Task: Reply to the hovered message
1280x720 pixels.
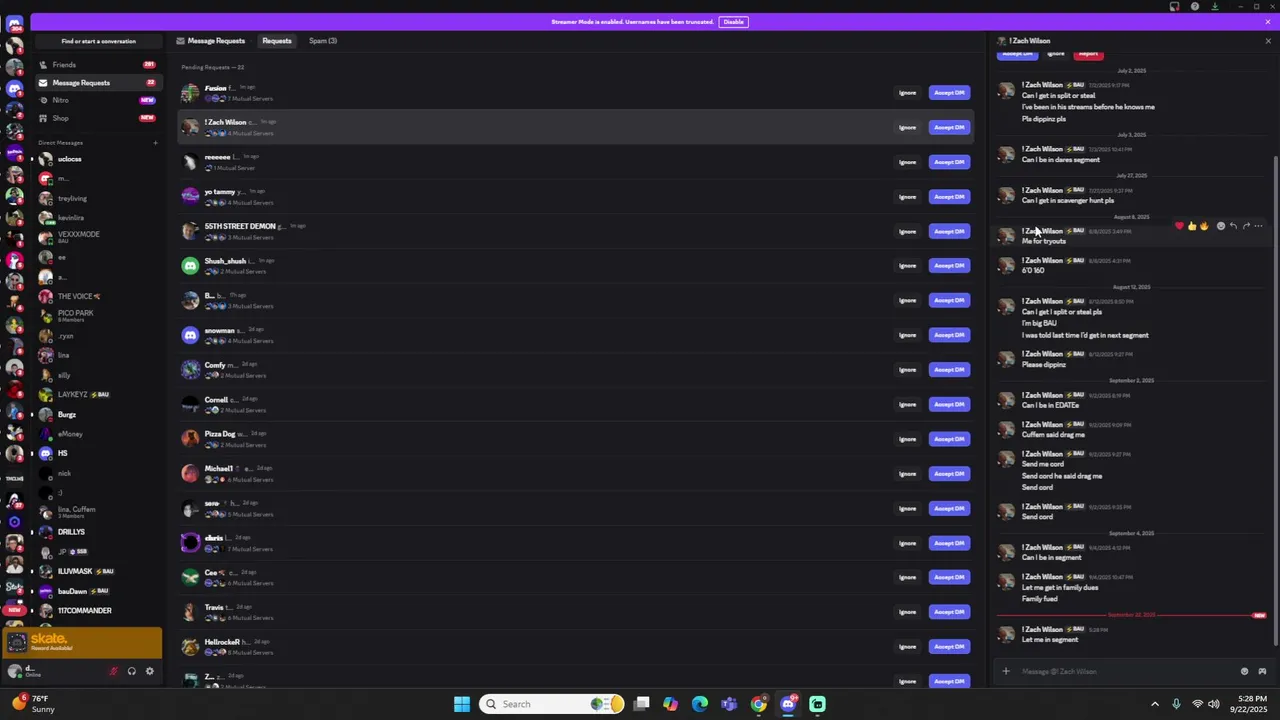Action: coord(1233,226)
